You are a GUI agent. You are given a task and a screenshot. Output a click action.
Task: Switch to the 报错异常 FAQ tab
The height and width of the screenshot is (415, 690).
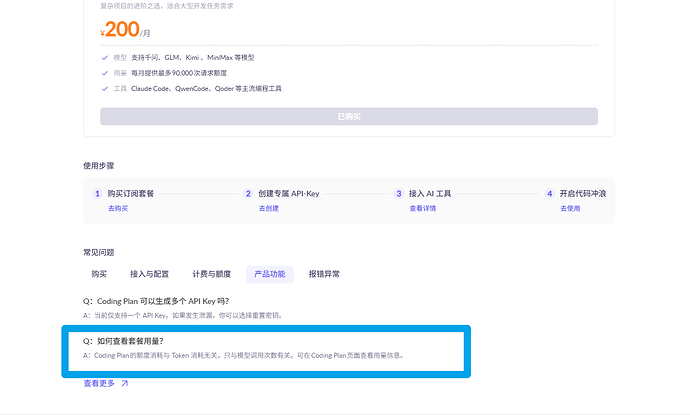point(324,274)
